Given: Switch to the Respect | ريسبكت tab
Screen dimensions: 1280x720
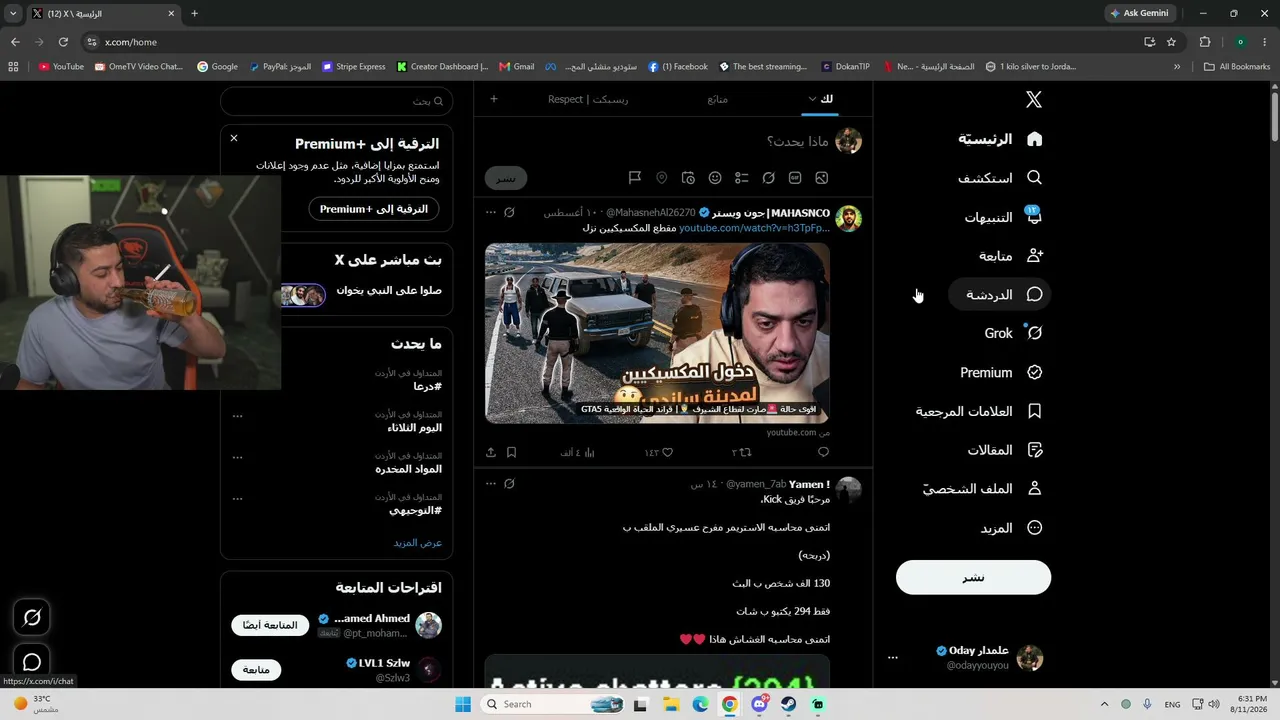Looking at the screenshot, I should click(588, 99).
